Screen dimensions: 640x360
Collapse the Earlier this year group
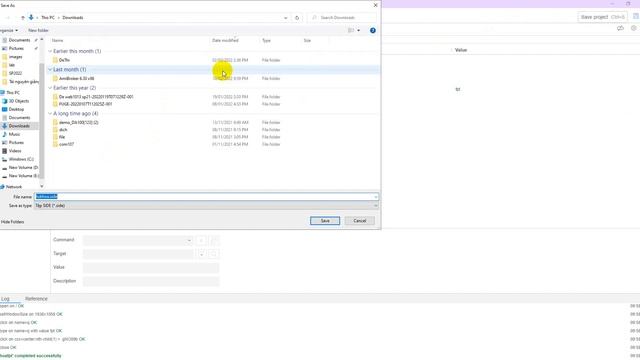tap(50, 88)
